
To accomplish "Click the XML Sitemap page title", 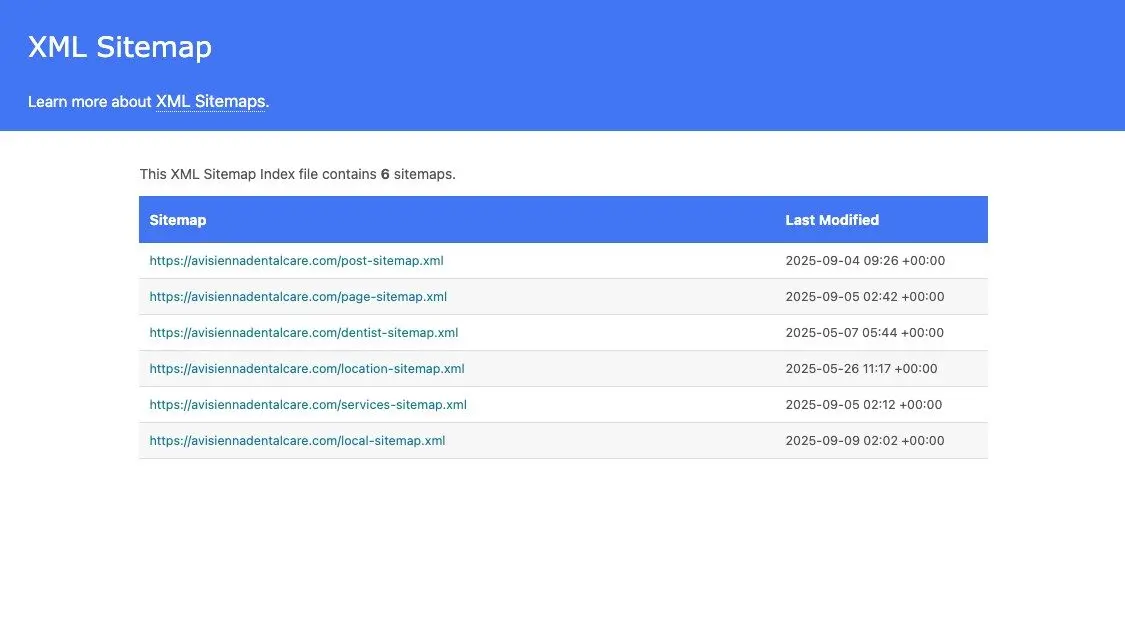I will 120,47.
